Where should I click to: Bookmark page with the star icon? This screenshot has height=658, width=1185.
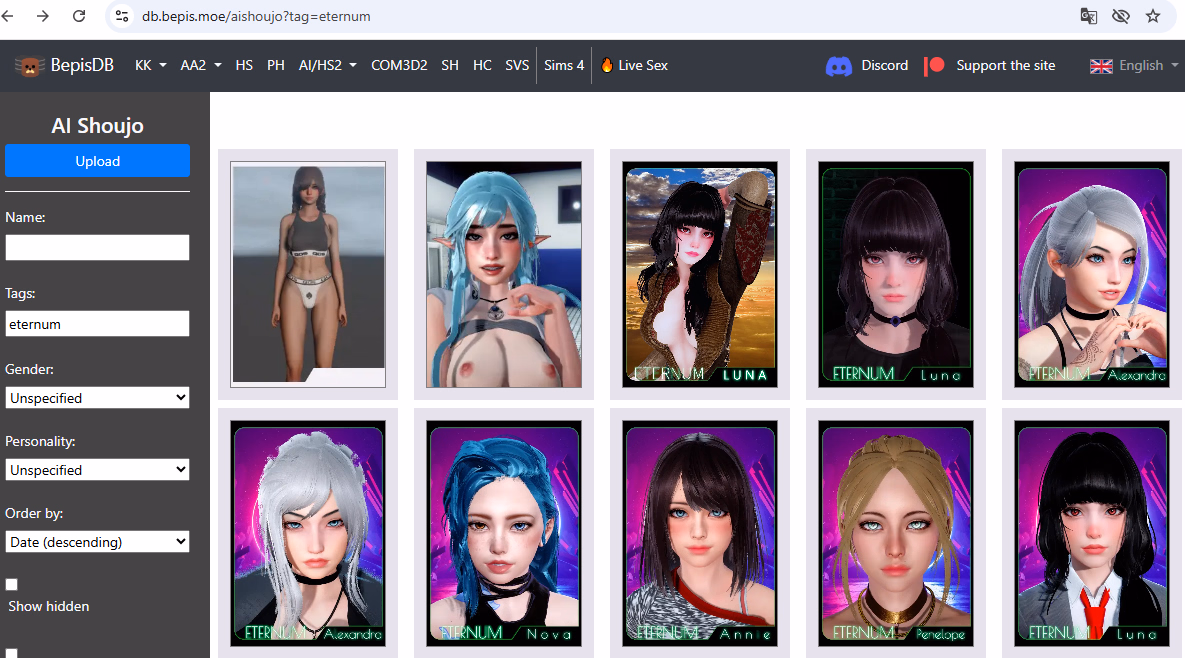point(1153,16)
